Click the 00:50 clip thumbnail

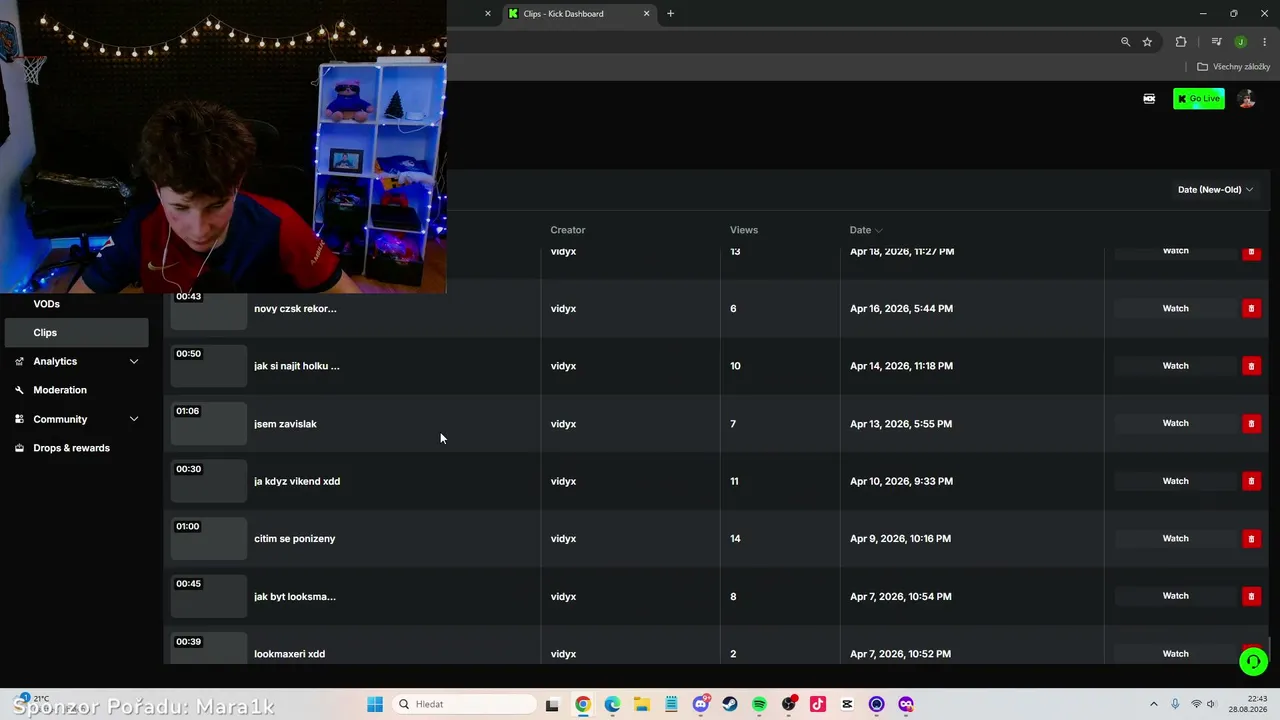click(209, 366)
